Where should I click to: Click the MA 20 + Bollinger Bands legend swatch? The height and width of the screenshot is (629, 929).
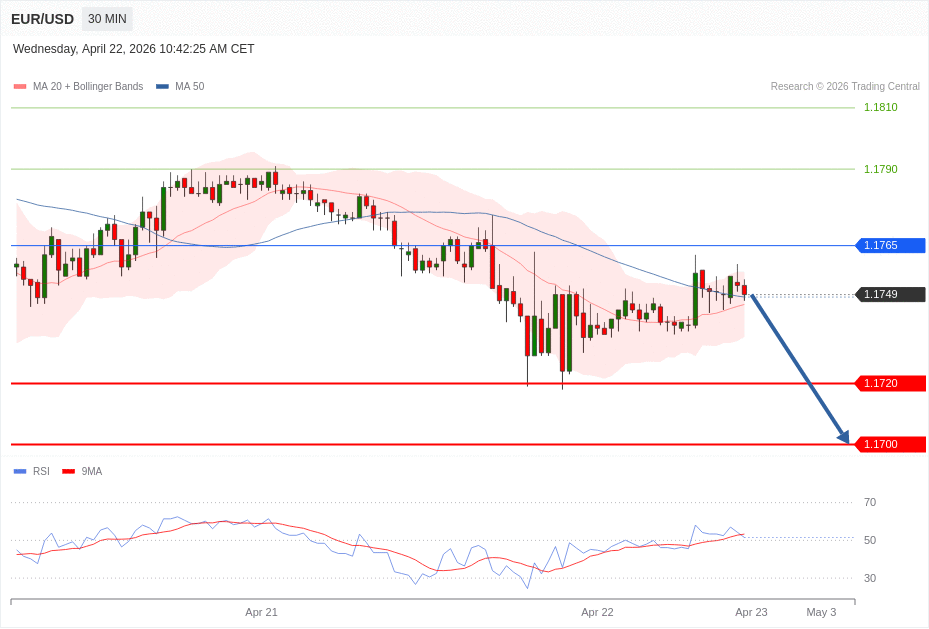pos(20,87)
